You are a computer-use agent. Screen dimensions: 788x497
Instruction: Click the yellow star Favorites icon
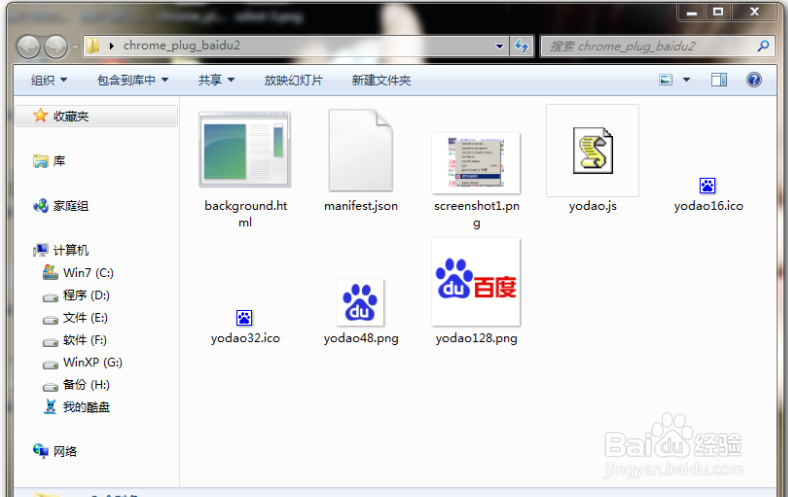pyautogui.click(x=40, y=116)
